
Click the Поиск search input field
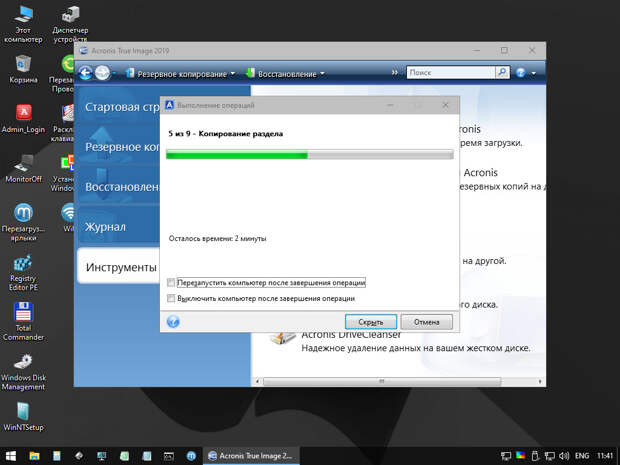point(450,73)
